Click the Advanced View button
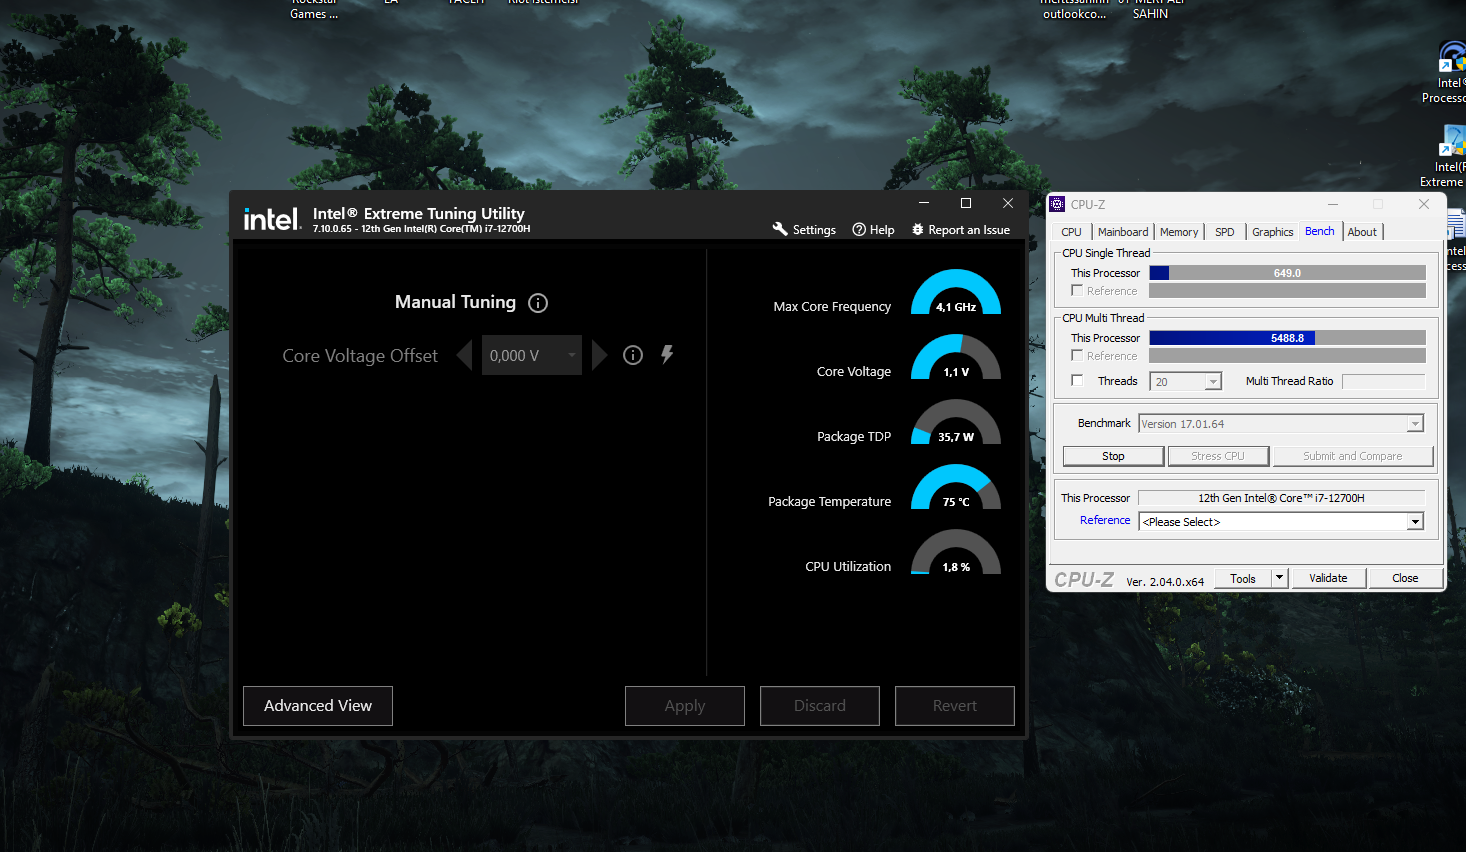 coord(317,705)
